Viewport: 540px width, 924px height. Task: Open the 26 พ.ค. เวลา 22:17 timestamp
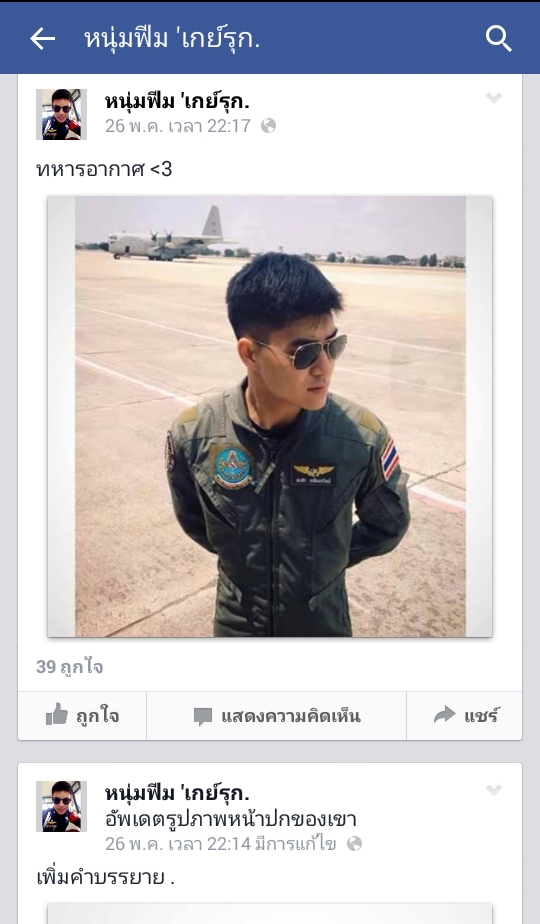click(x=178, y=126)
